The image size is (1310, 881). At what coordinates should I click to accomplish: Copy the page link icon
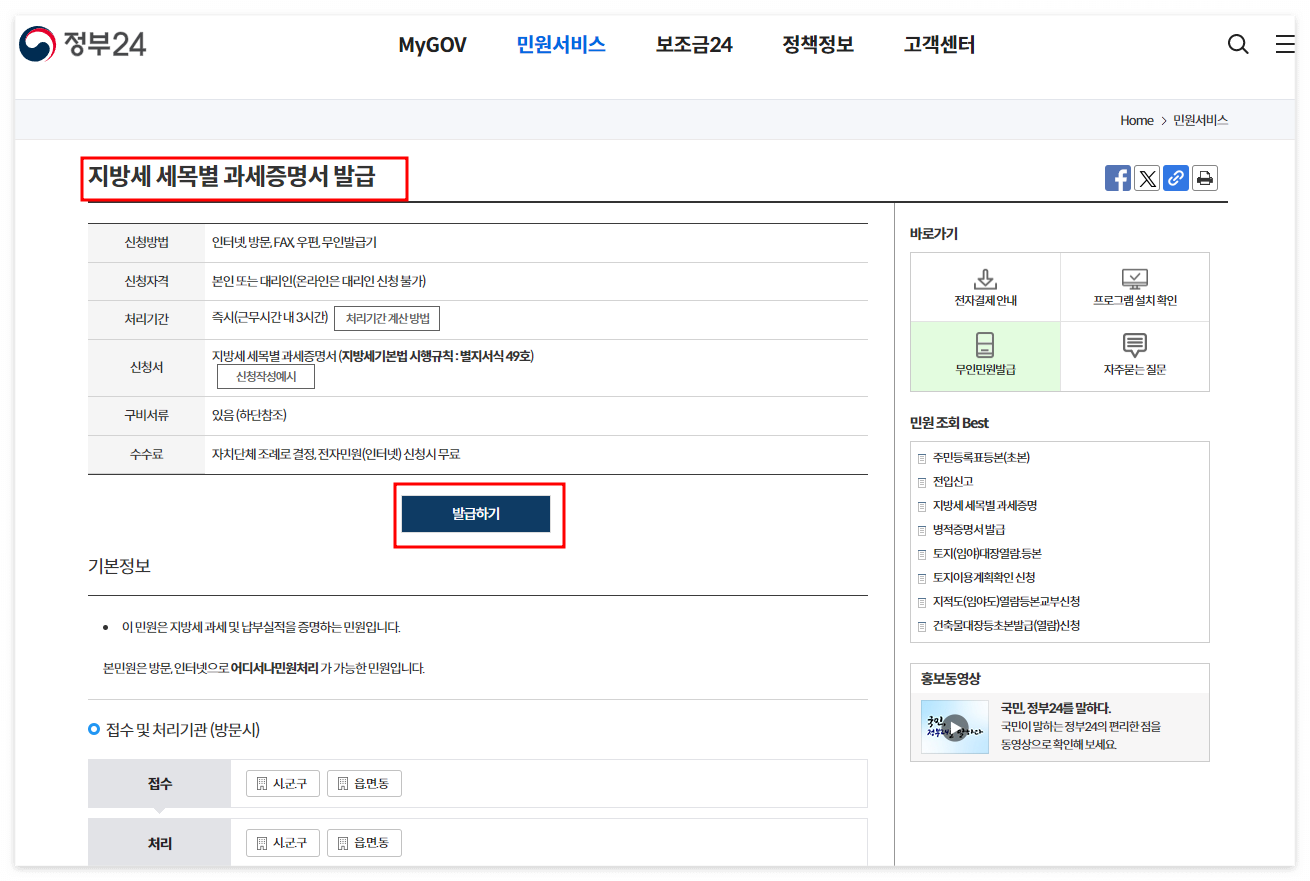pyautogui.click(x=1176, y=177)
